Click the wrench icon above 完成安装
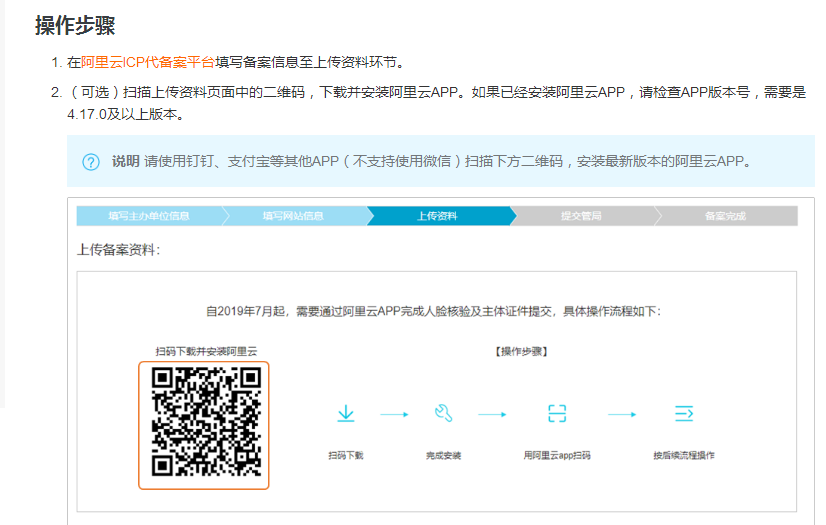The height and width of the screenshot is (525, 826). pyautogui.click(x=444, y=413)
